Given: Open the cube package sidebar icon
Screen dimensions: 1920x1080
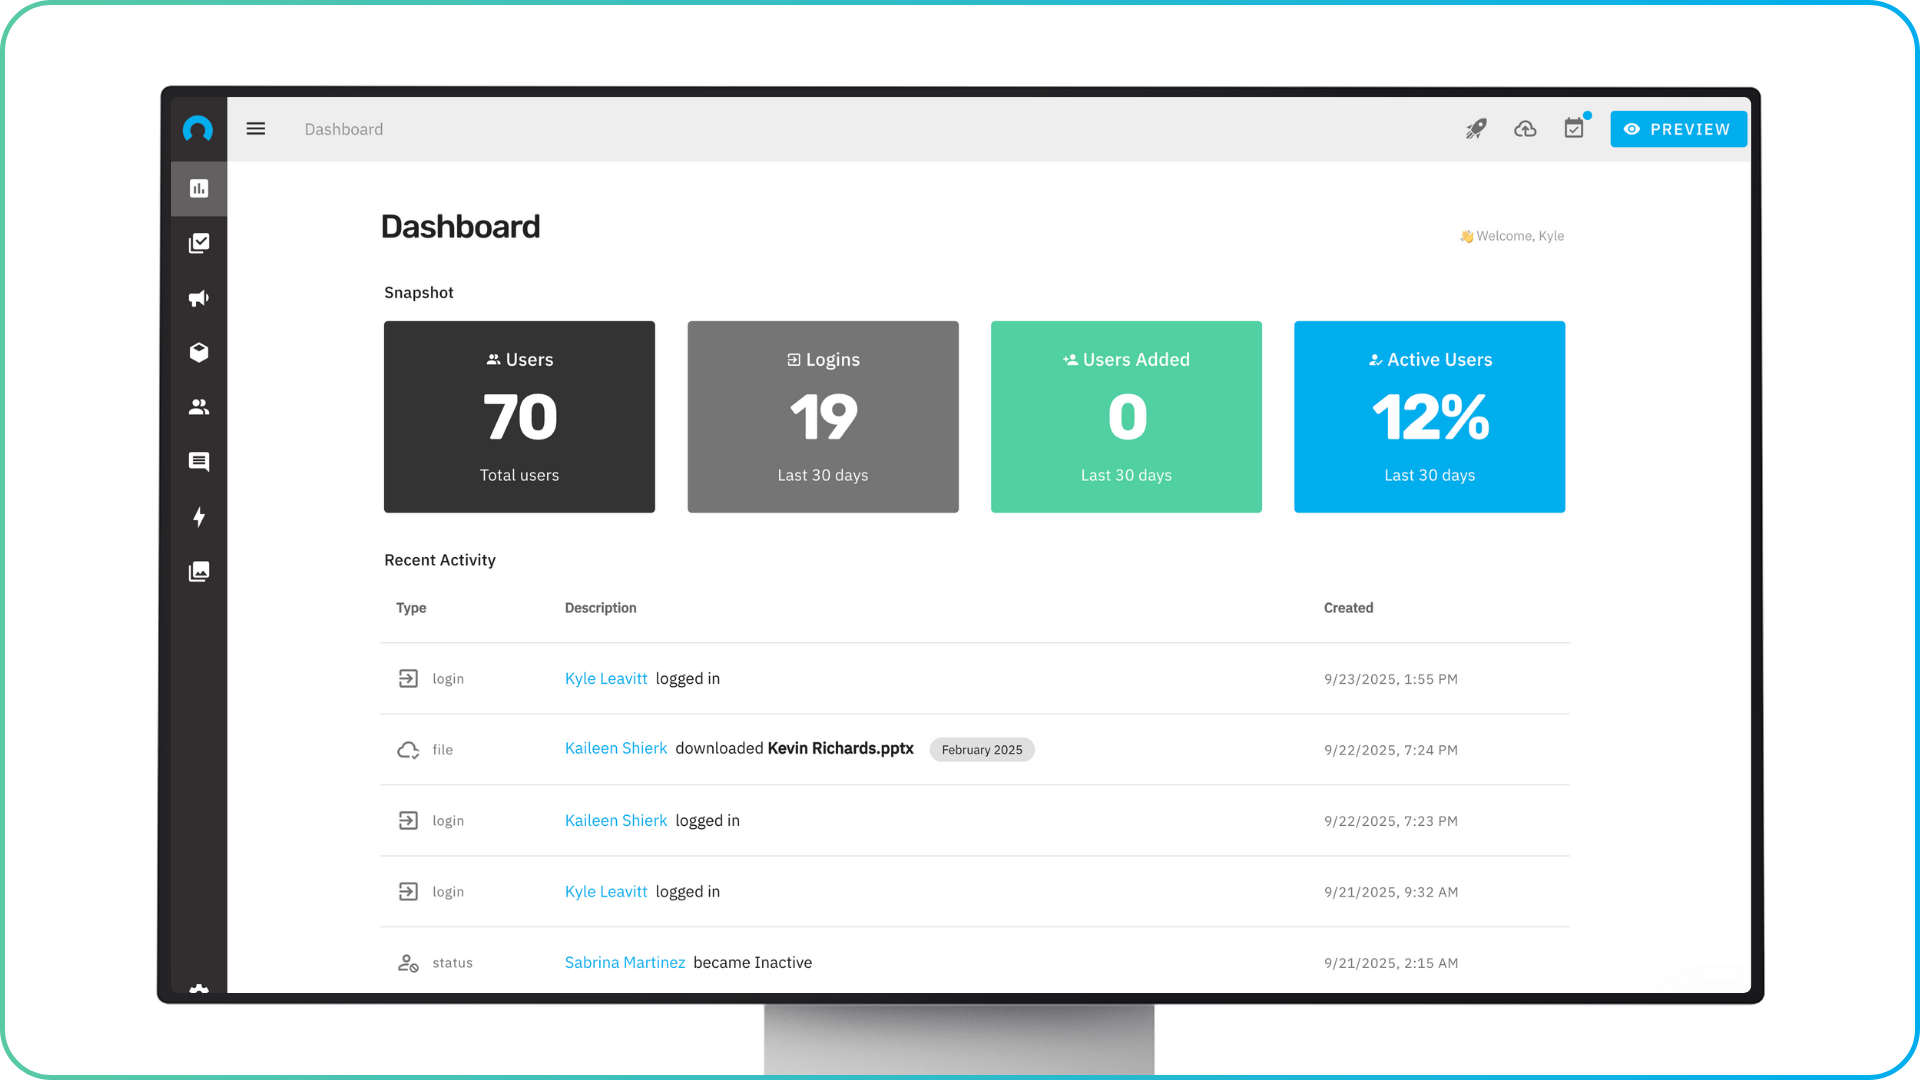Looking at the screenshot, I should [199, 353].
